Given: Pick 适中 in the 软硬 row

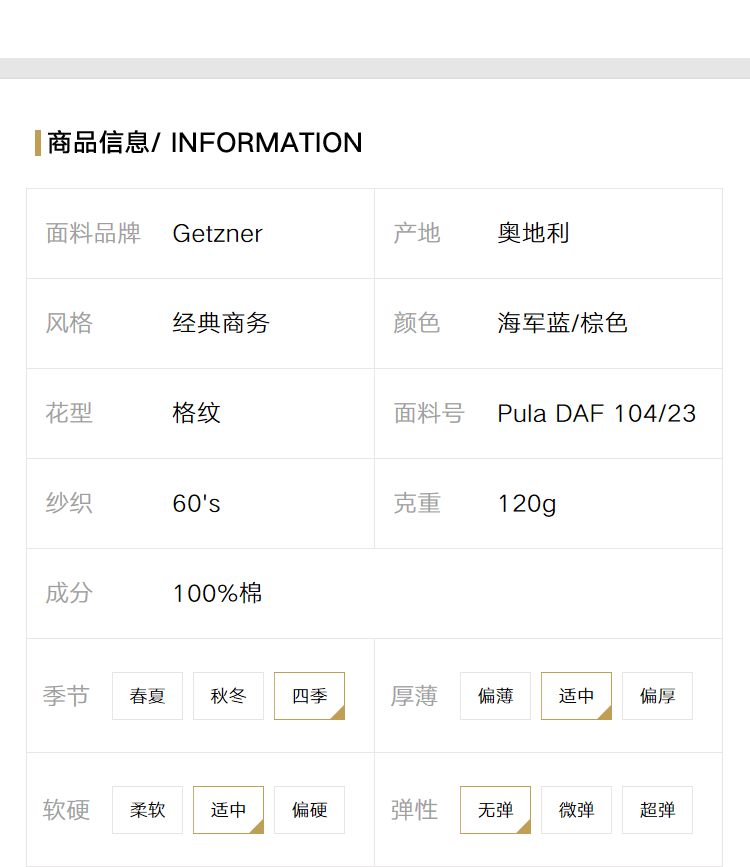Looking at the screenshot, I should [228, 809].
